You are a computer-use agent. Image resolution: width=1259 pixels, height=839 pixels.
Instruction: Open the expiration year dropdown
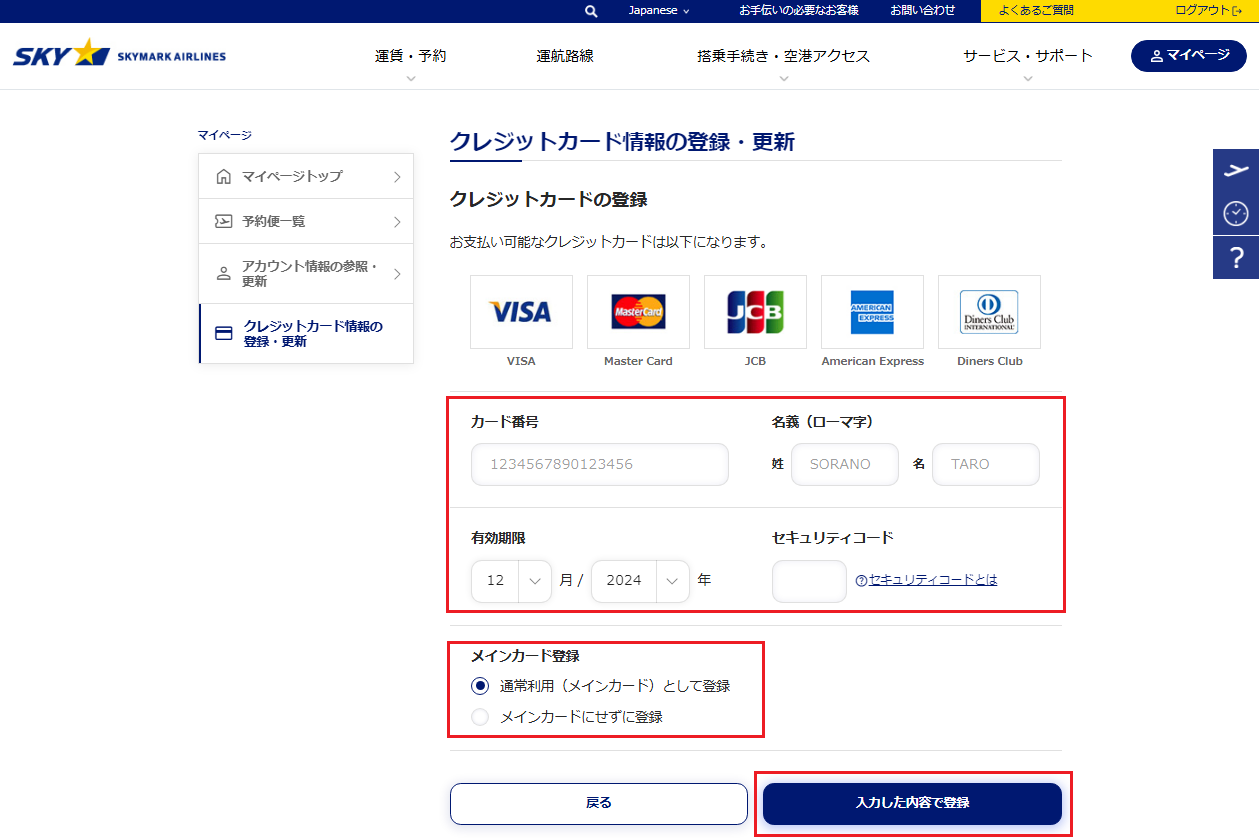point(640,581)
